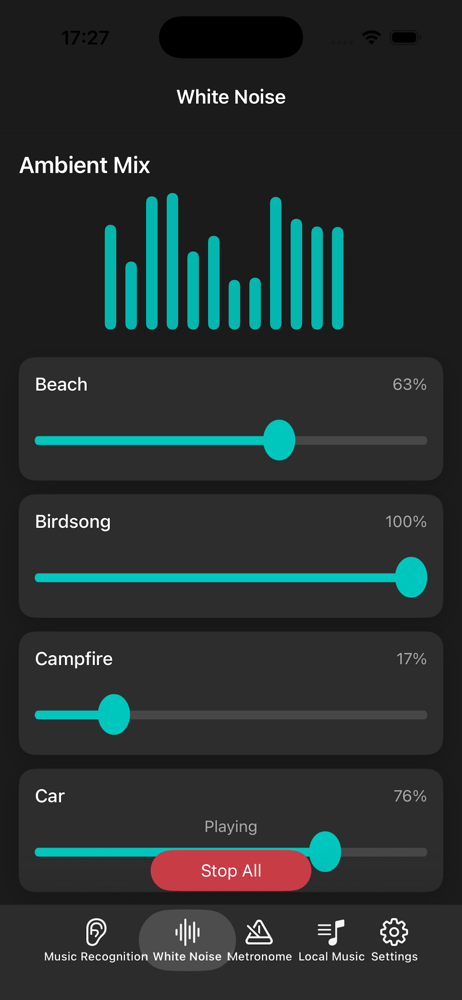Open the Settings gear icon

pyautogui.click(x=394, y=932)
